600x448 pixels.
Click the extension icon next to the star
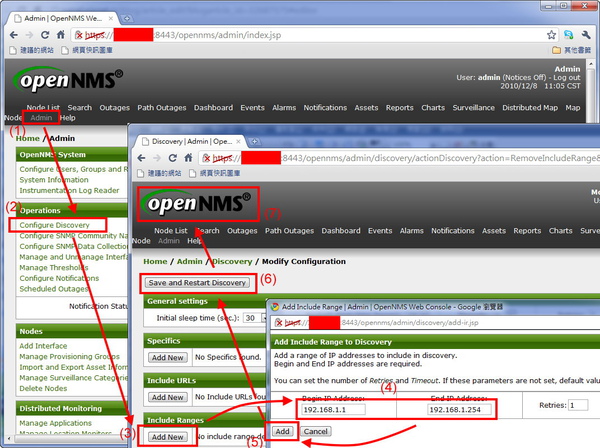coord(569,35)
